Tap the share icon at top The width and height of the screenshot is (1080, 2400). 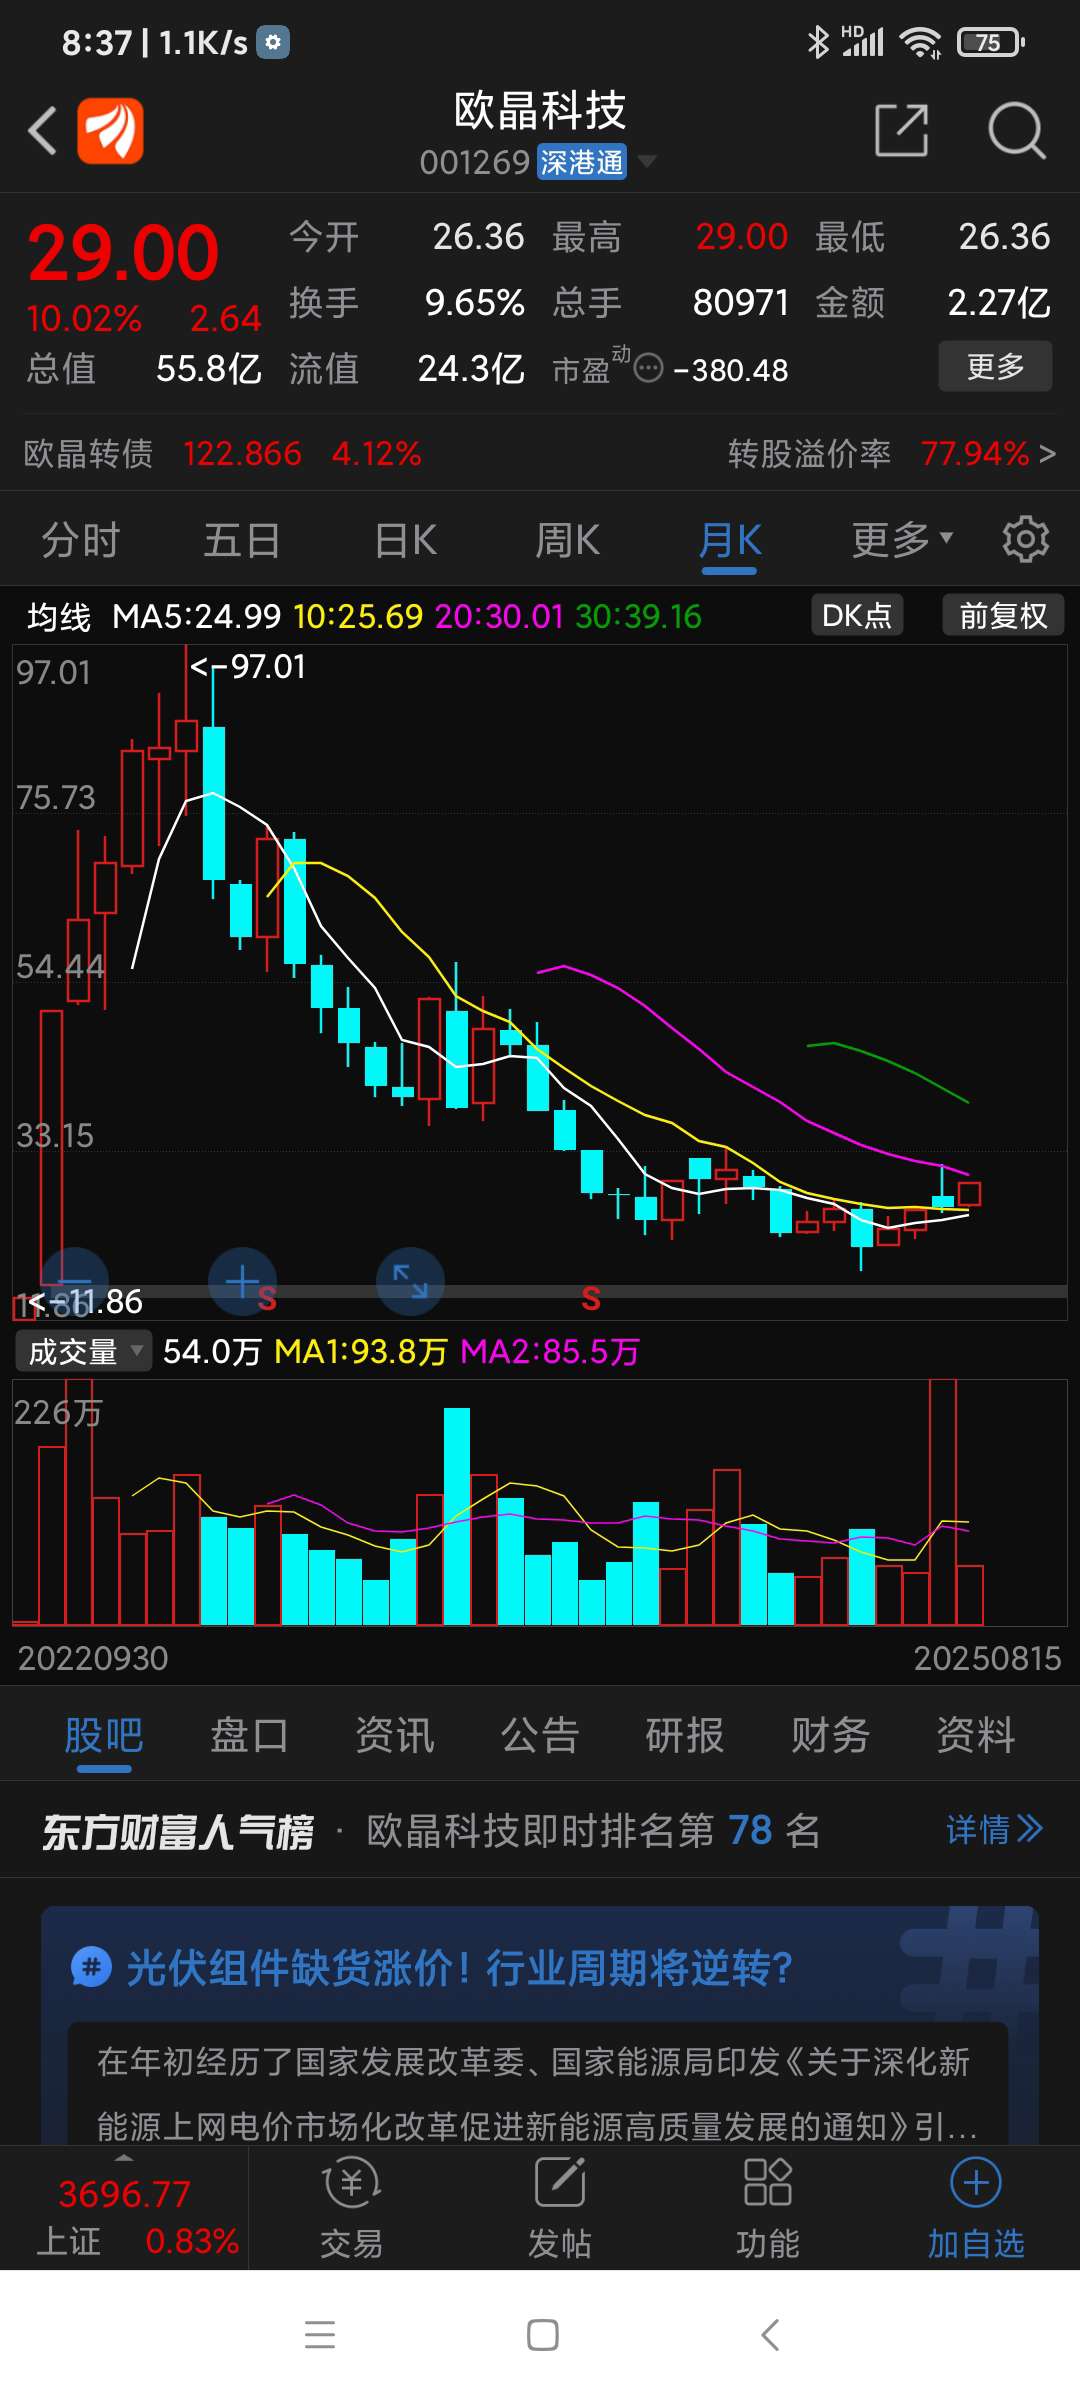902,130
